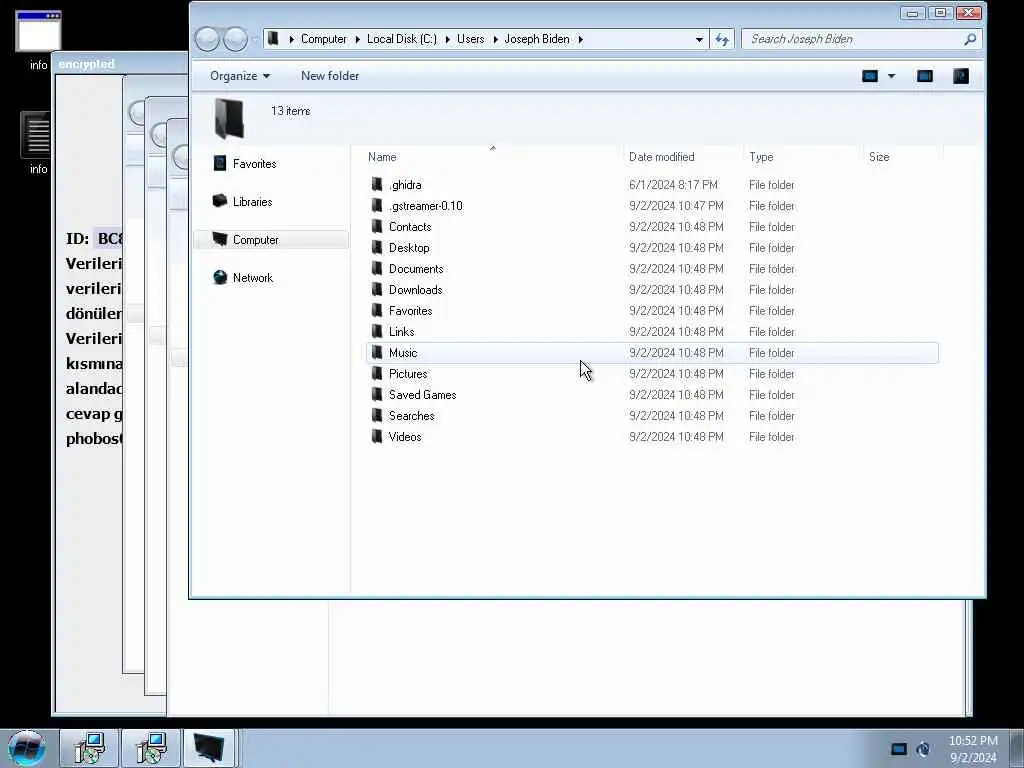Click the .ghidra folder icon
The image size is (1024, 768).
tap(377, 185)
